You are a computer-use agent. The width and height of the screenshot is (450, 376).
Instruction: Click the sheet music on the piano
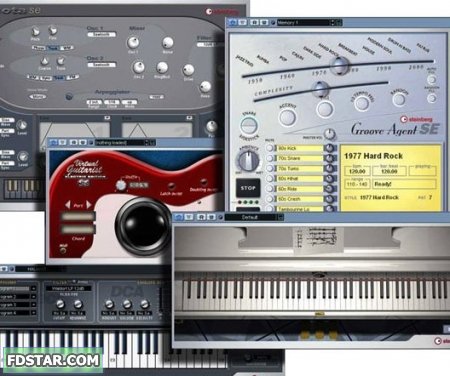tap(318, 239)
